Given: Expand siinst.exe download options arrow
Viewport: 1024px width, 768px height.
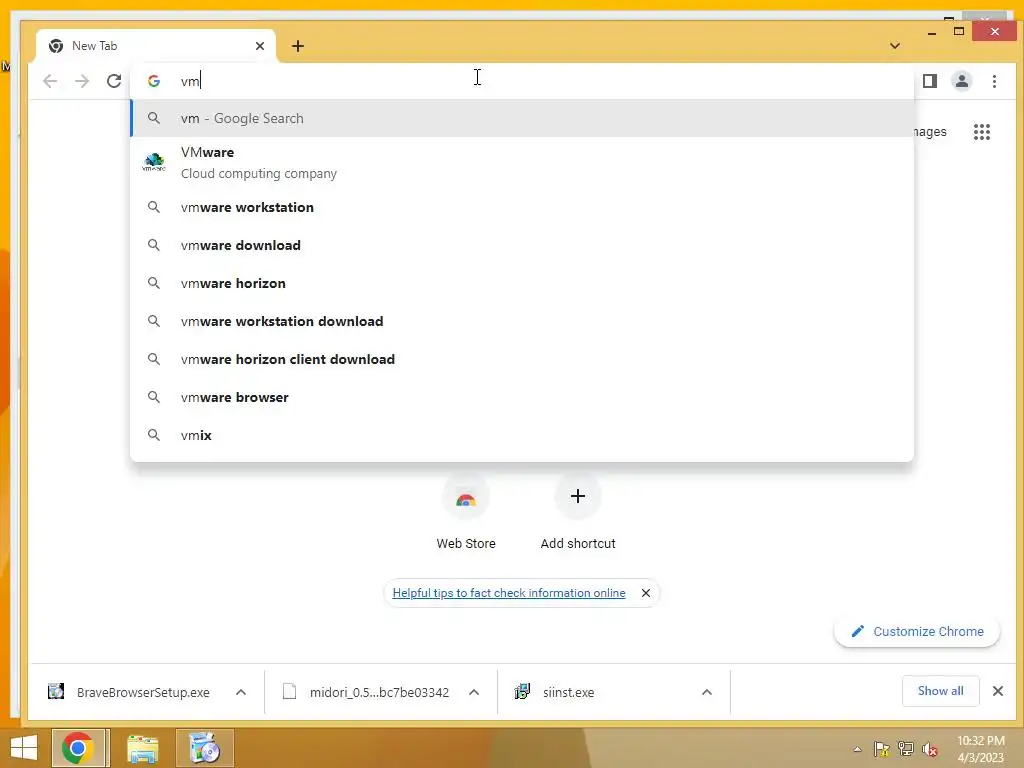Looking at the screenshot, I should pyautogui.click(x=706, y=692).
